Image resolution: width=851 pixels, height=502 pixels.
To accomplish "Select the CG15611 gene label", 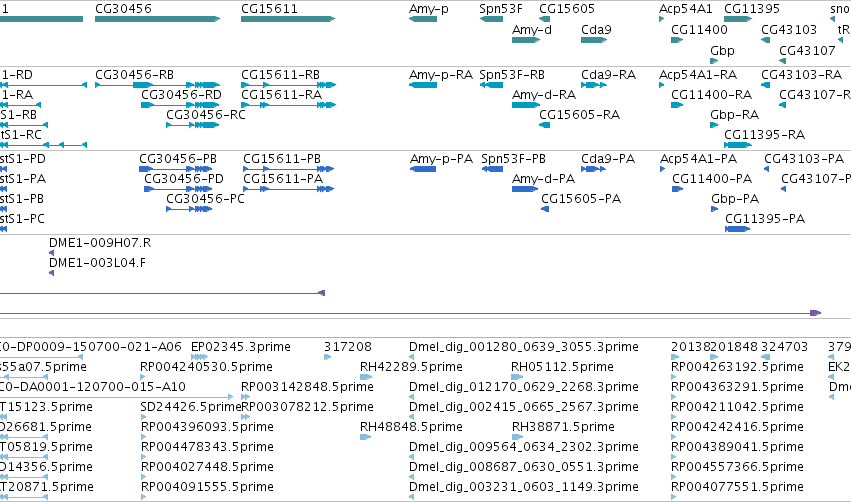I will pos(269,9).
